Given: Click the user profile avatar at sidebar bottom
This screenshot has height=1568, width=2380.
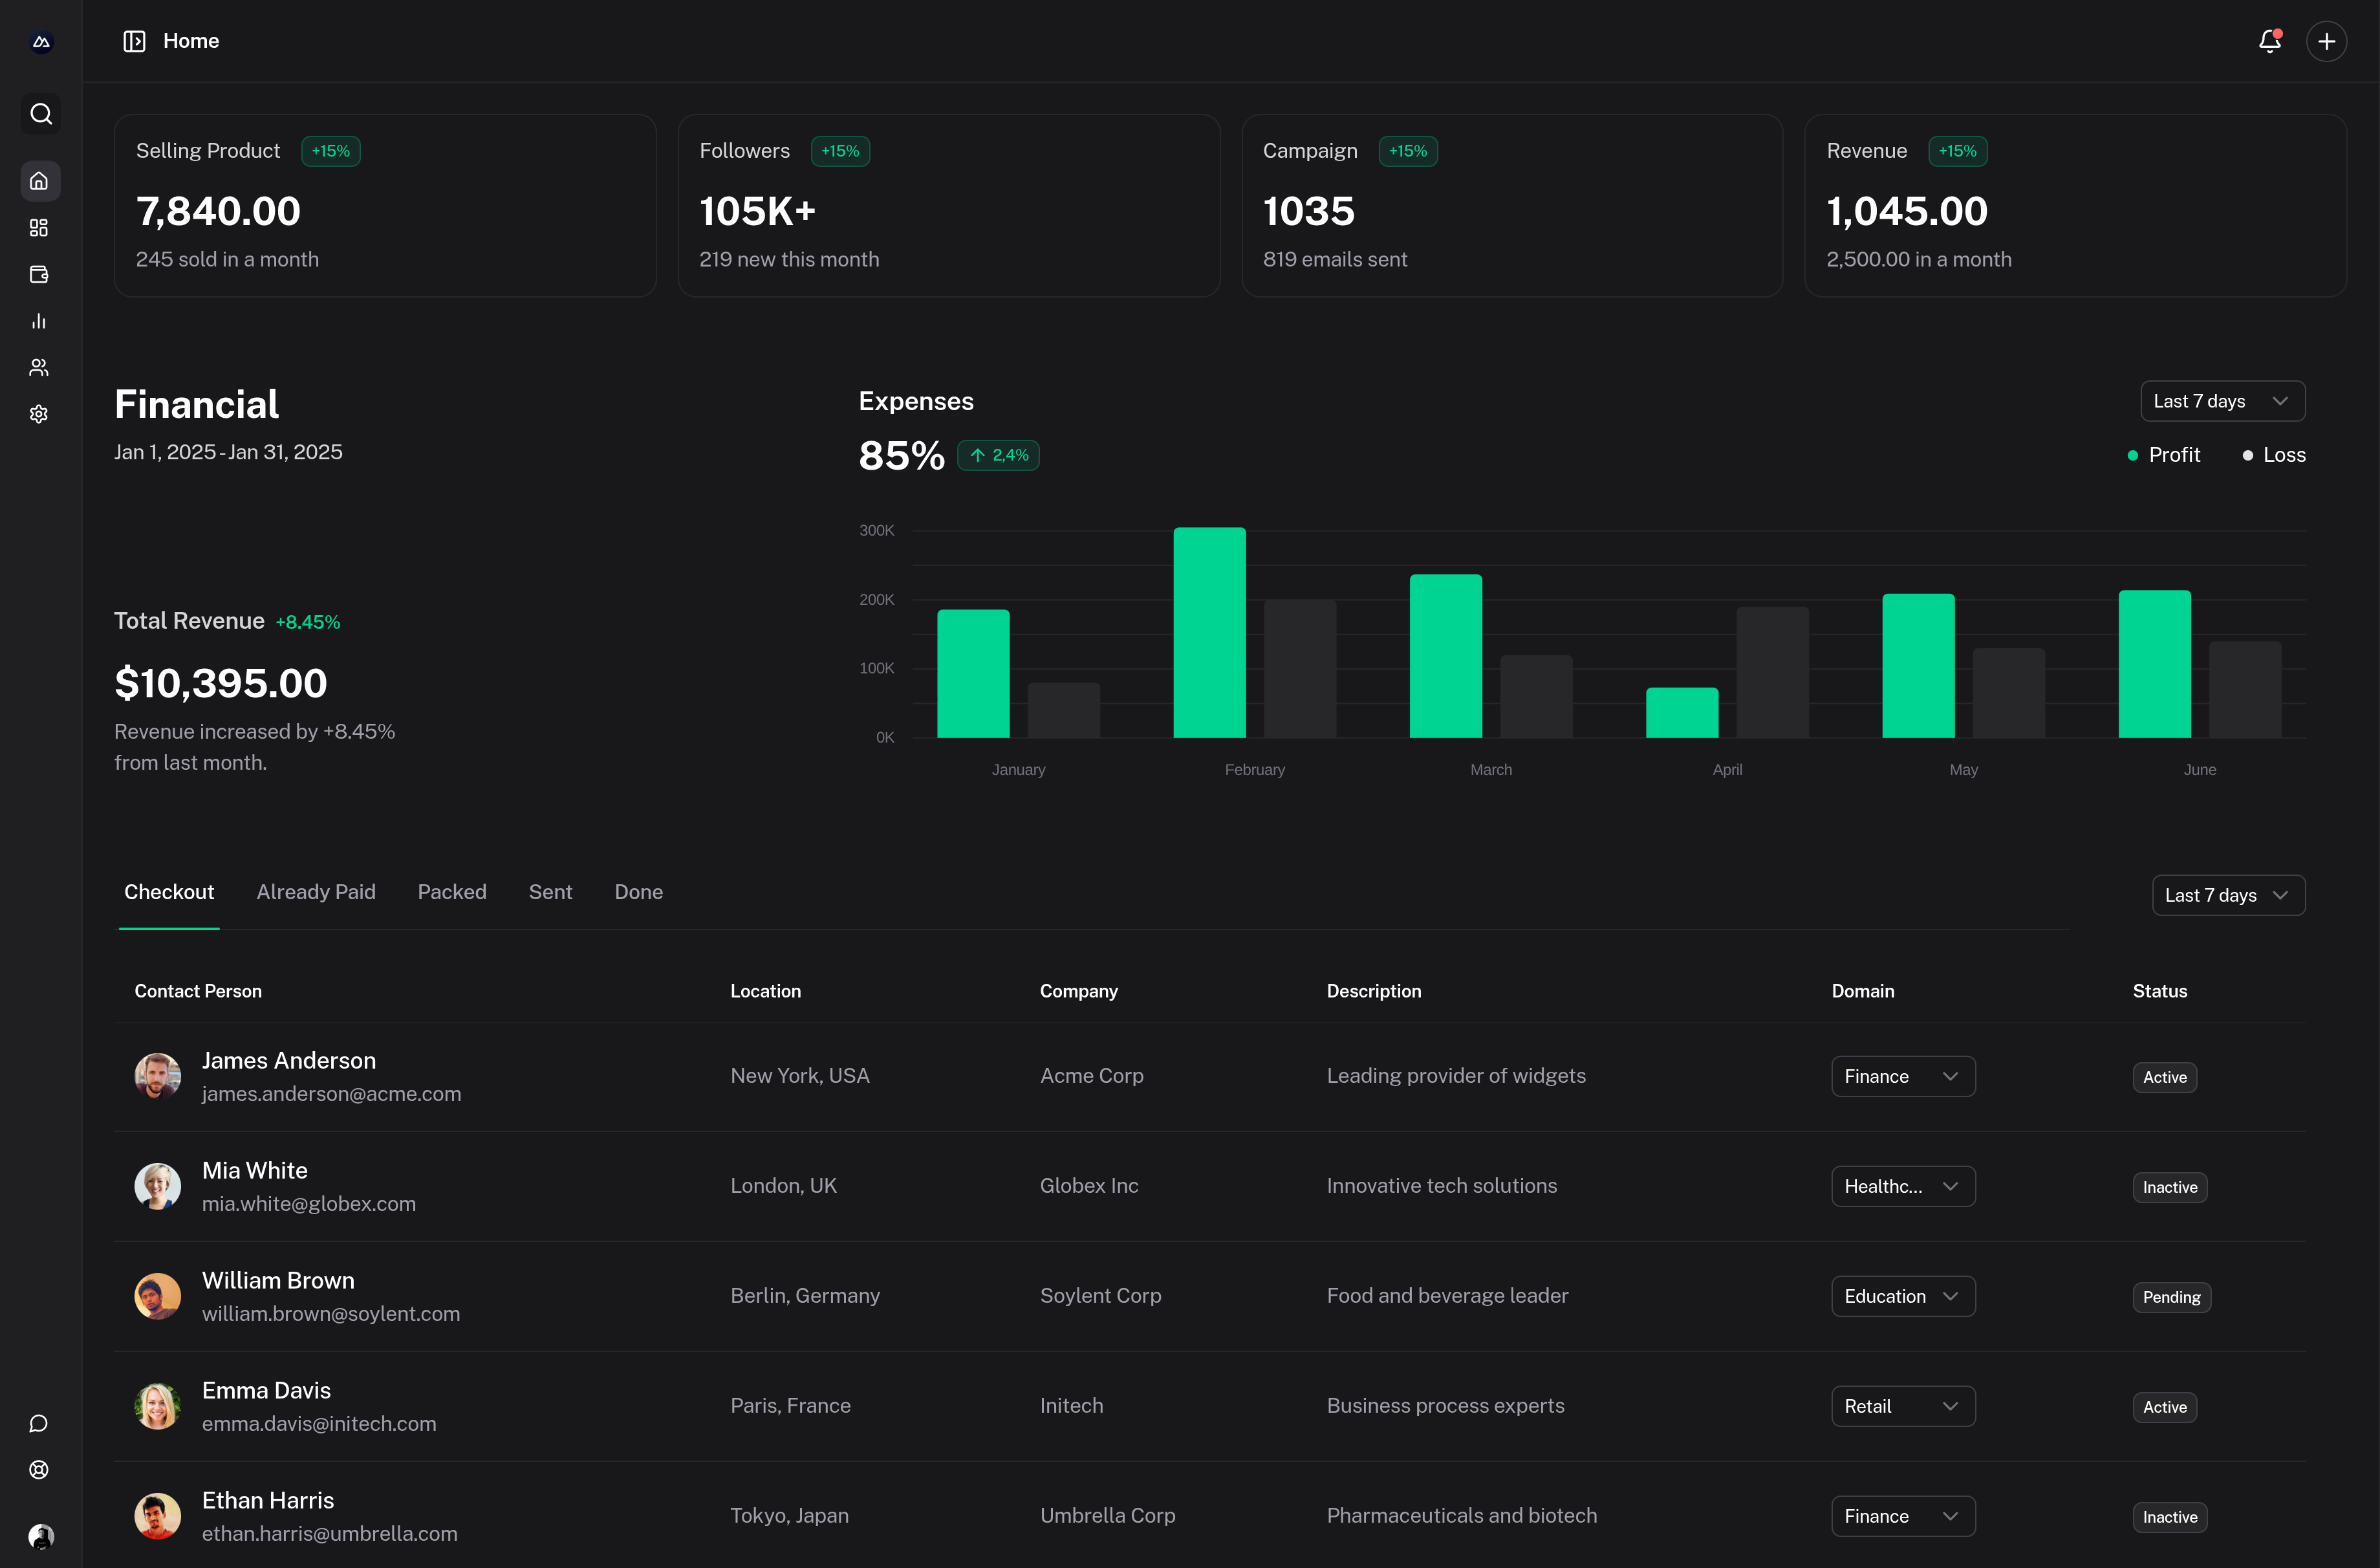Looking at the screenshot, I should (40, 1536).
